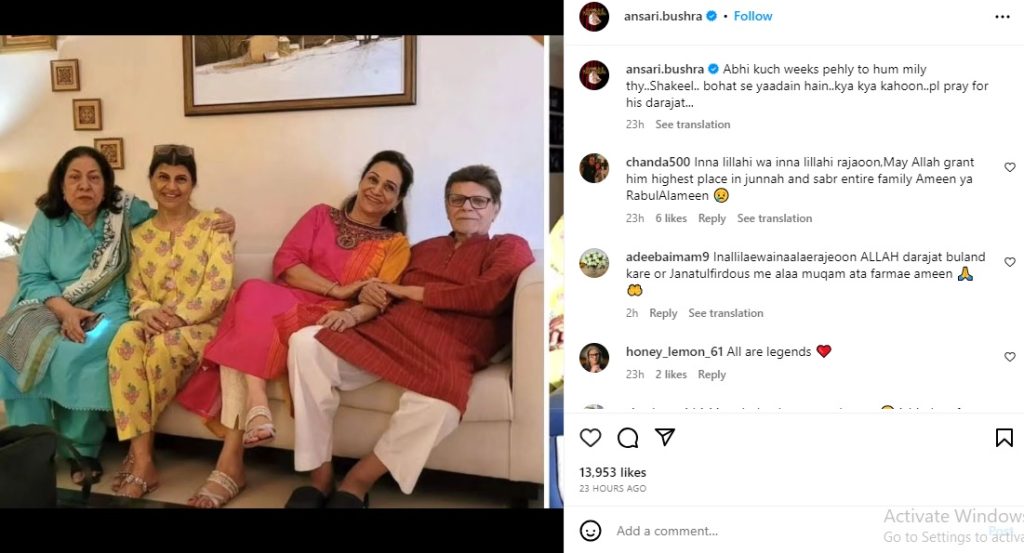Reply to honey_lemon_61's comment
Image resolution: width=1024 pixels, height=553 pixels.
coord(712,375)
